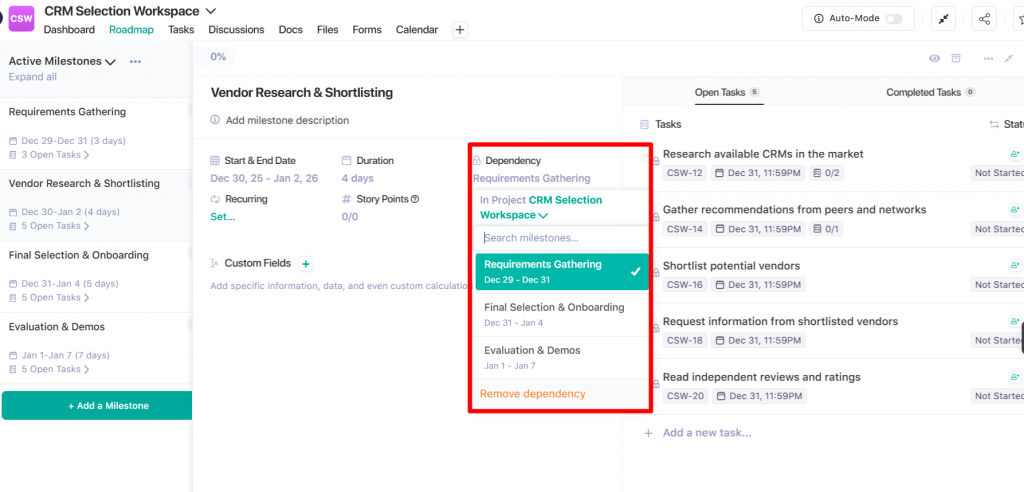Viewport: 1024px width, 492px height.
Task: Click the milestone panel minimize arrows icon
Action: click(1008, 58)
